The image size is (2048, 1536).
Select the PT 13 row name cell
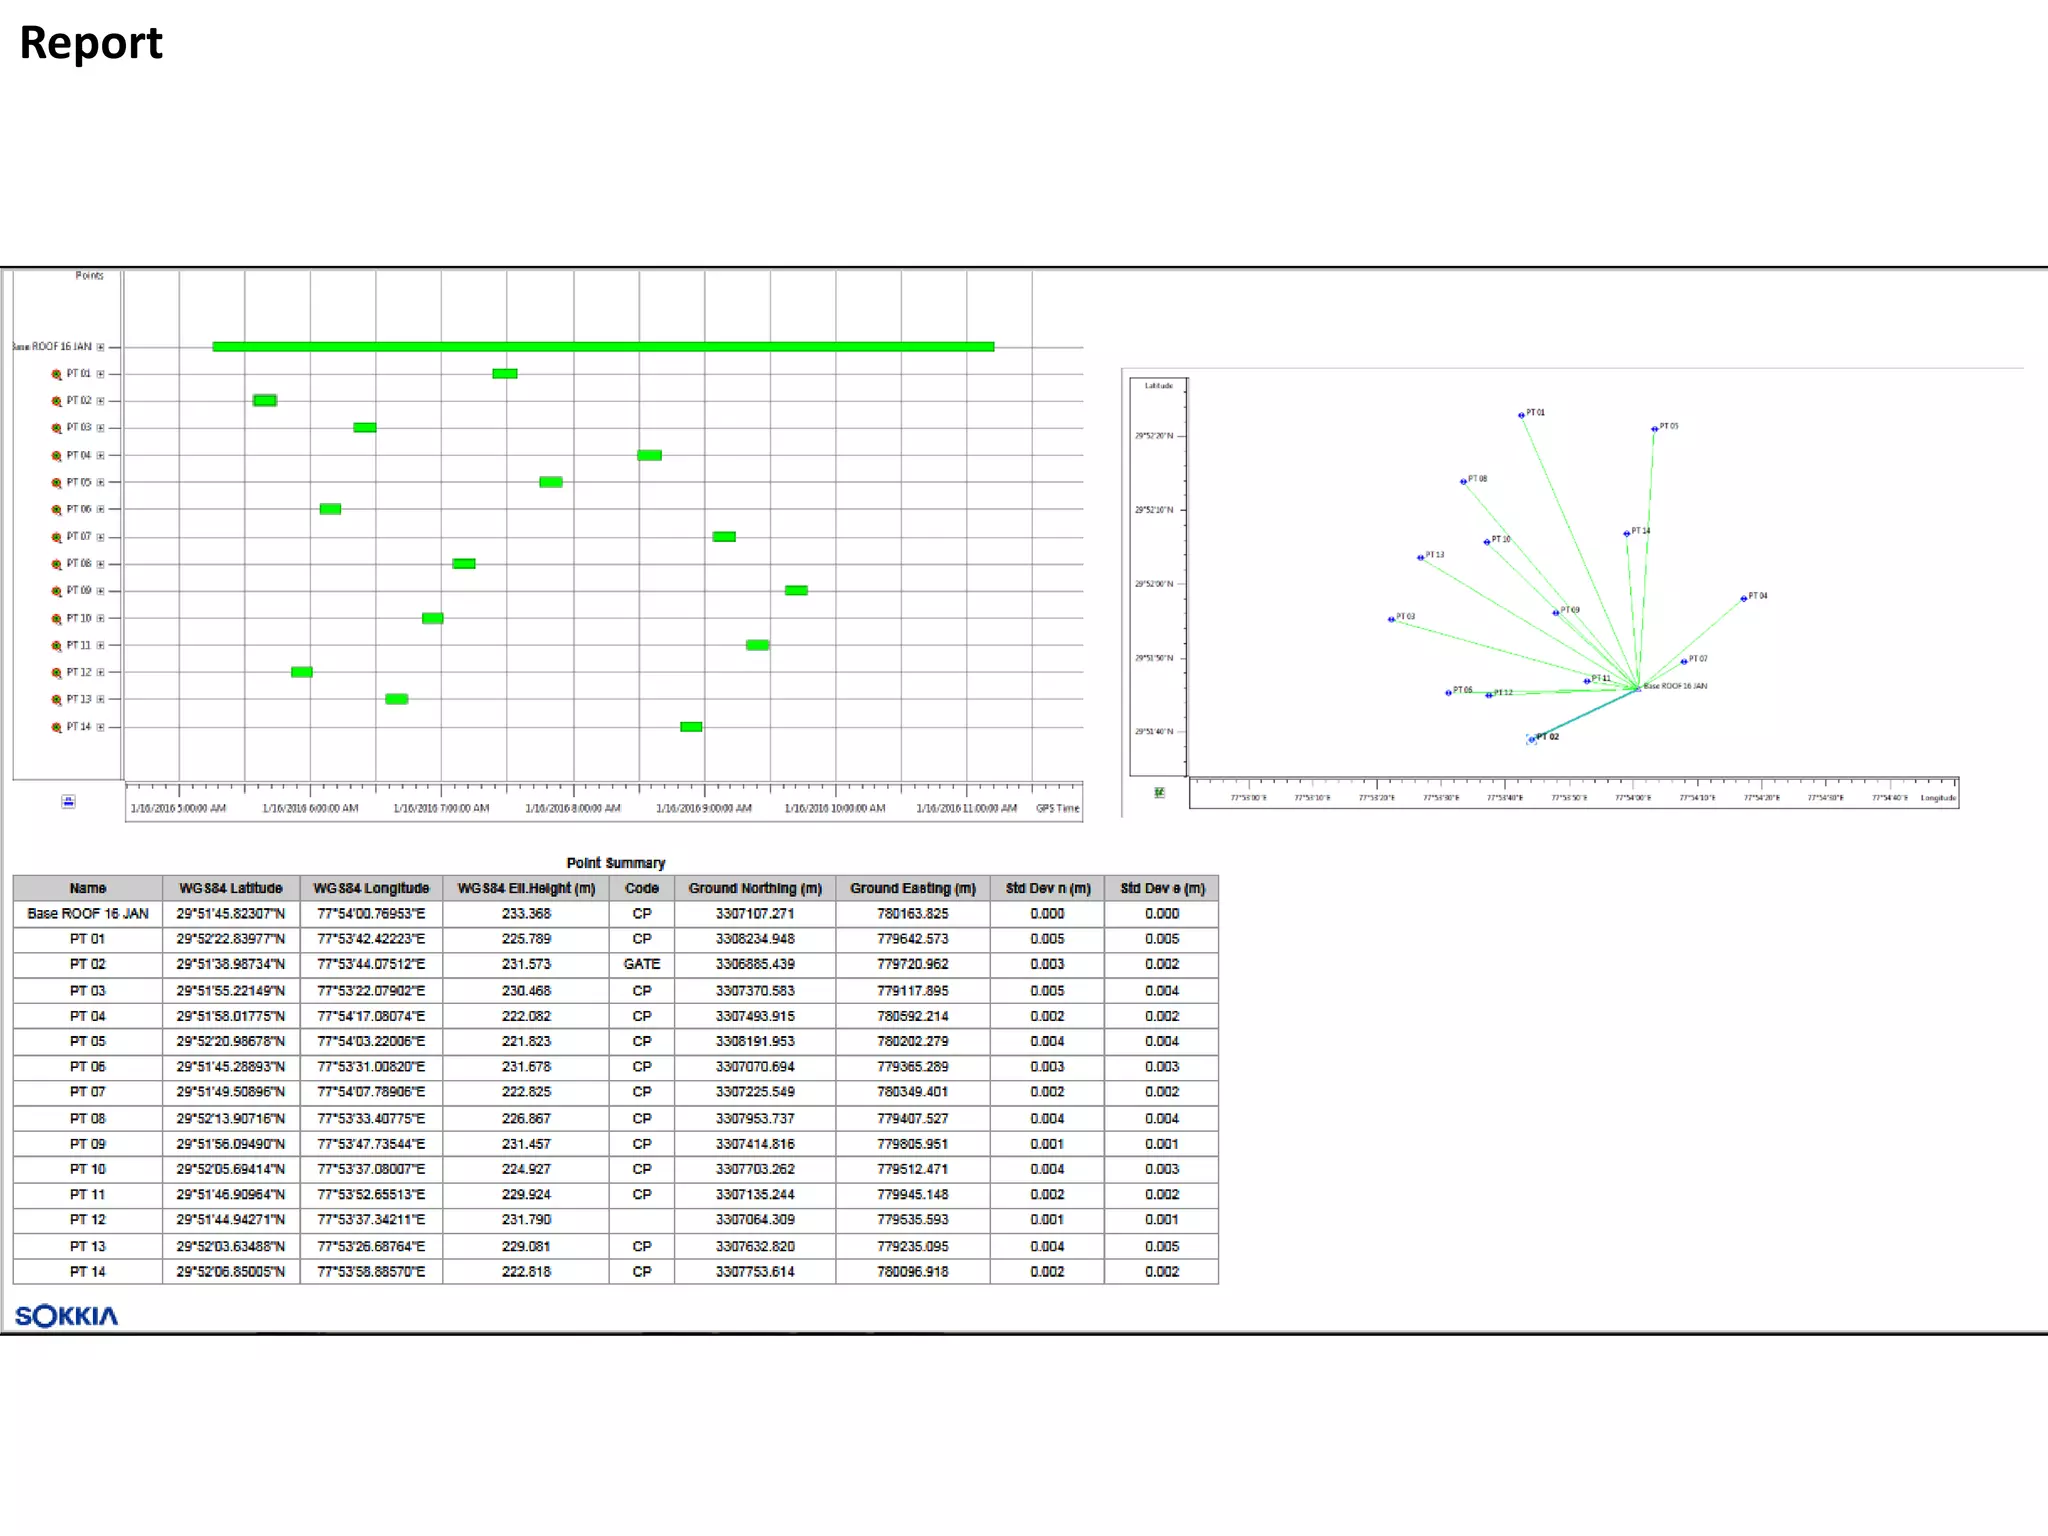(x=88, y=1246)
